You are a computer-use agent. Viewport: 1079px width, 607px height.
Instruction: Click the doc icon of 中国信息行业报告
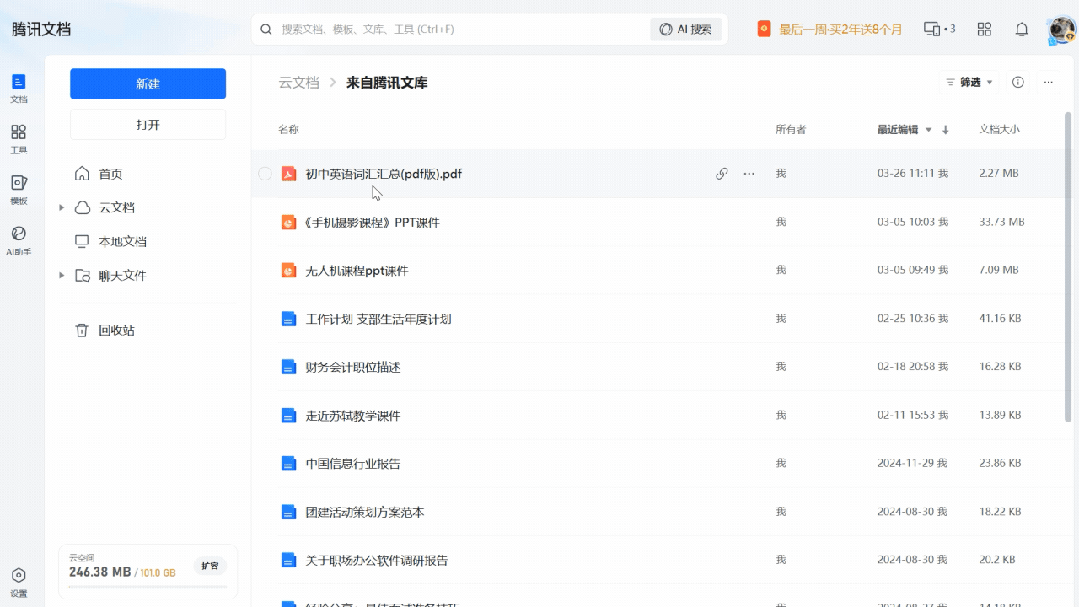tap(289, 464)
